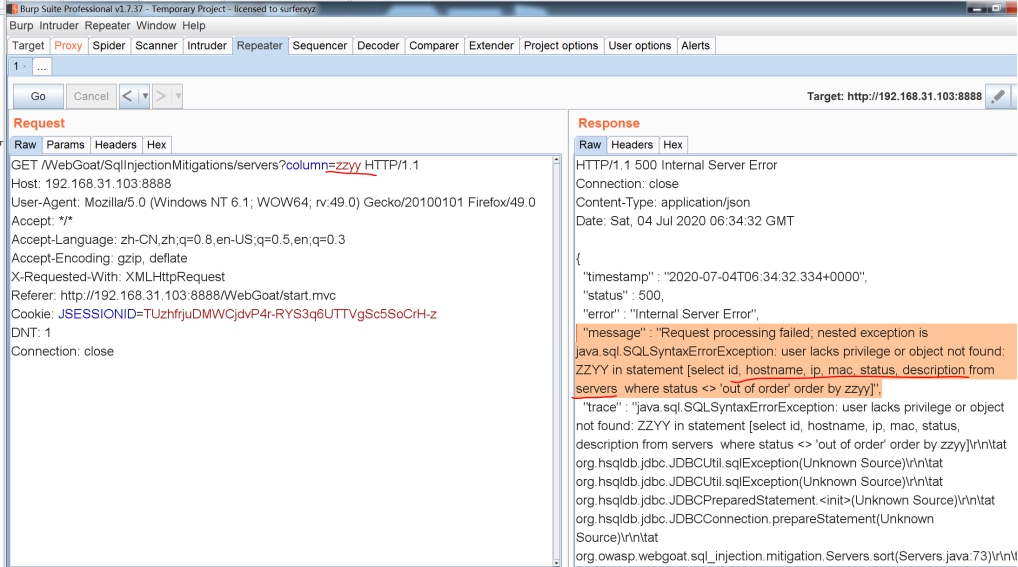
Task: Click the JSESSIONID cookie value
Action: [x=290, y=314]
